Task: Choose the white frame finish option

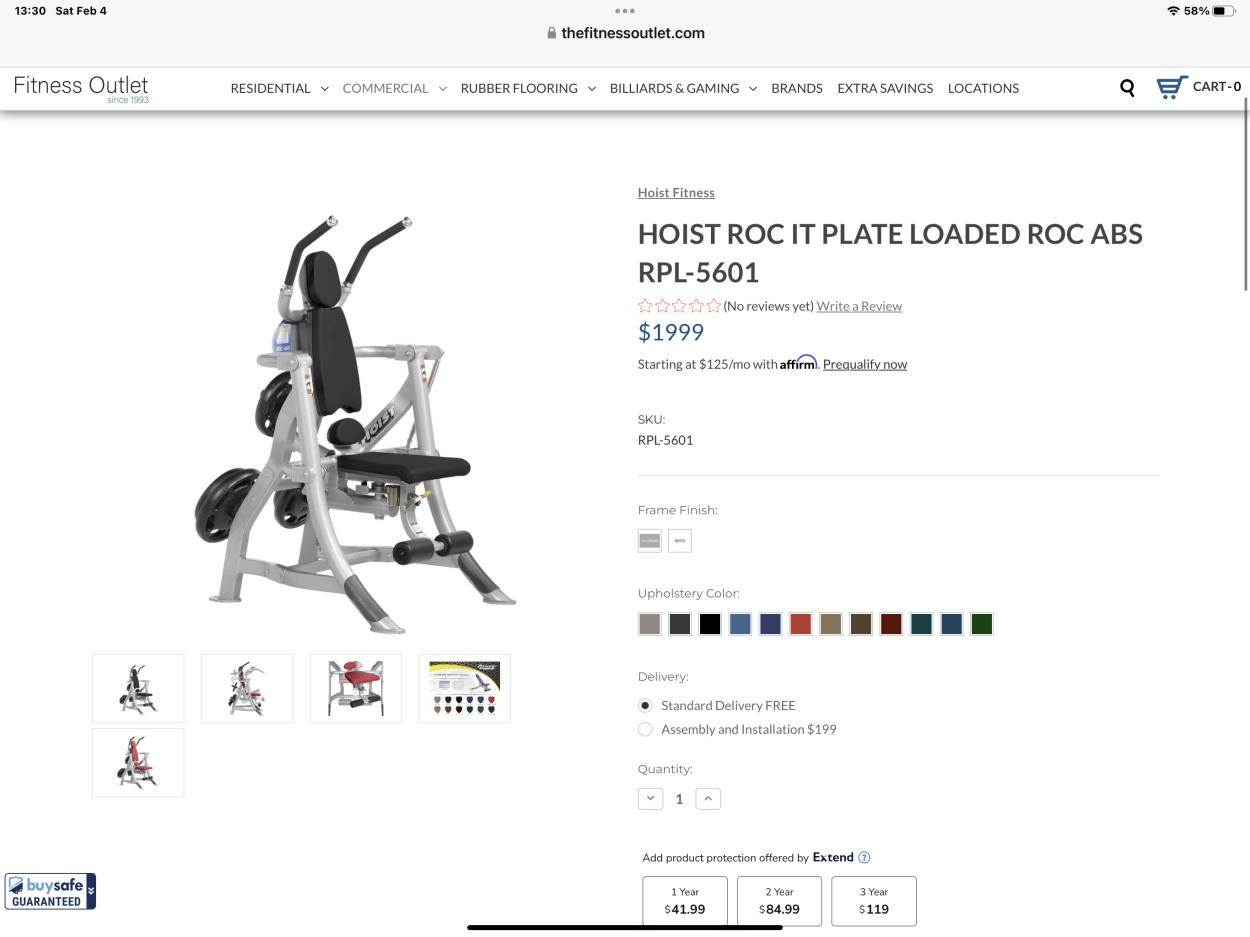Action: coord(680,541)
